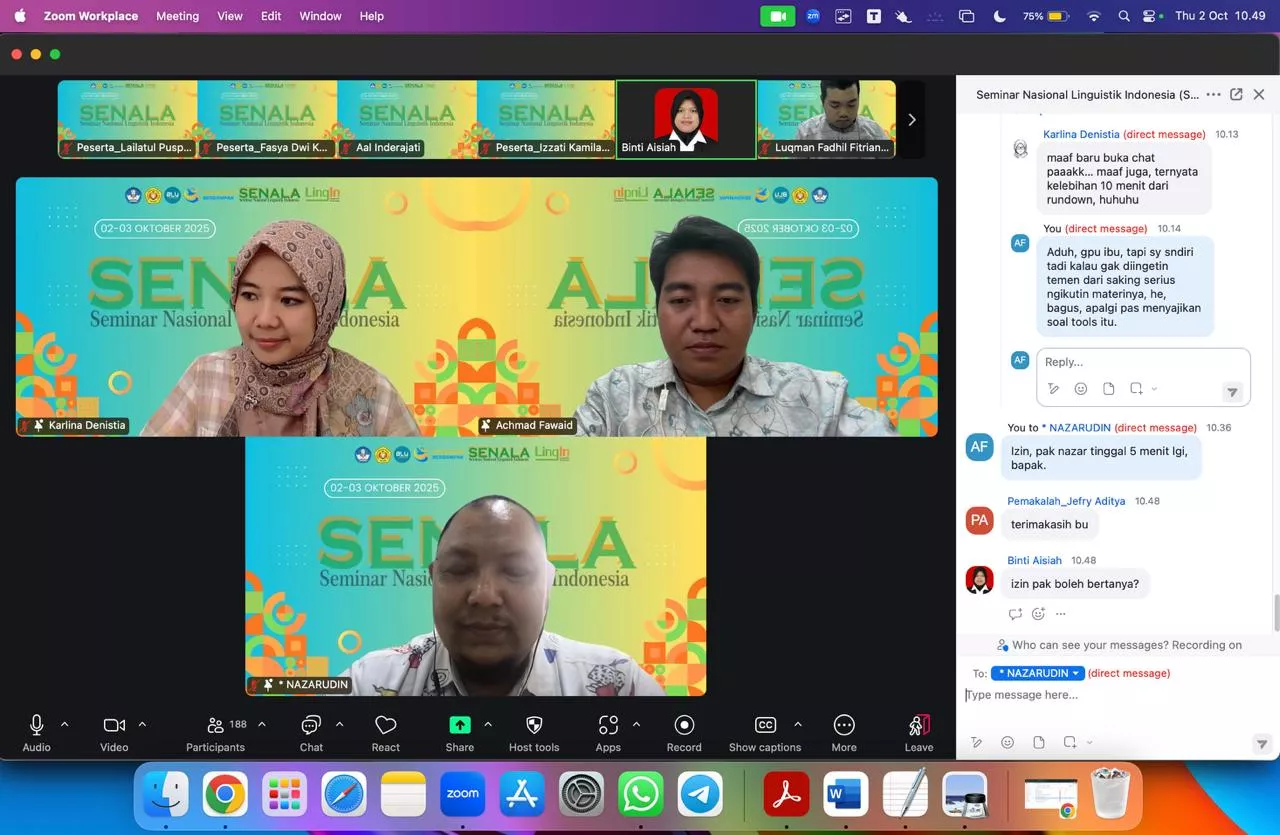Screen dimensions: 1280x835
Task: Open Host tools shield
Action: point(534,733)
